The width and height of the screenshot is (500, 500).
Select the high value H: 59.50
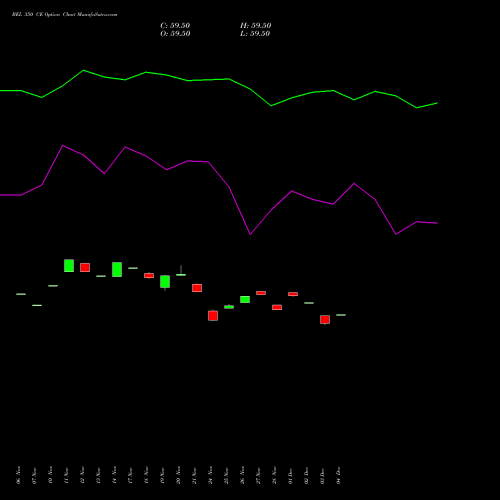255,26
